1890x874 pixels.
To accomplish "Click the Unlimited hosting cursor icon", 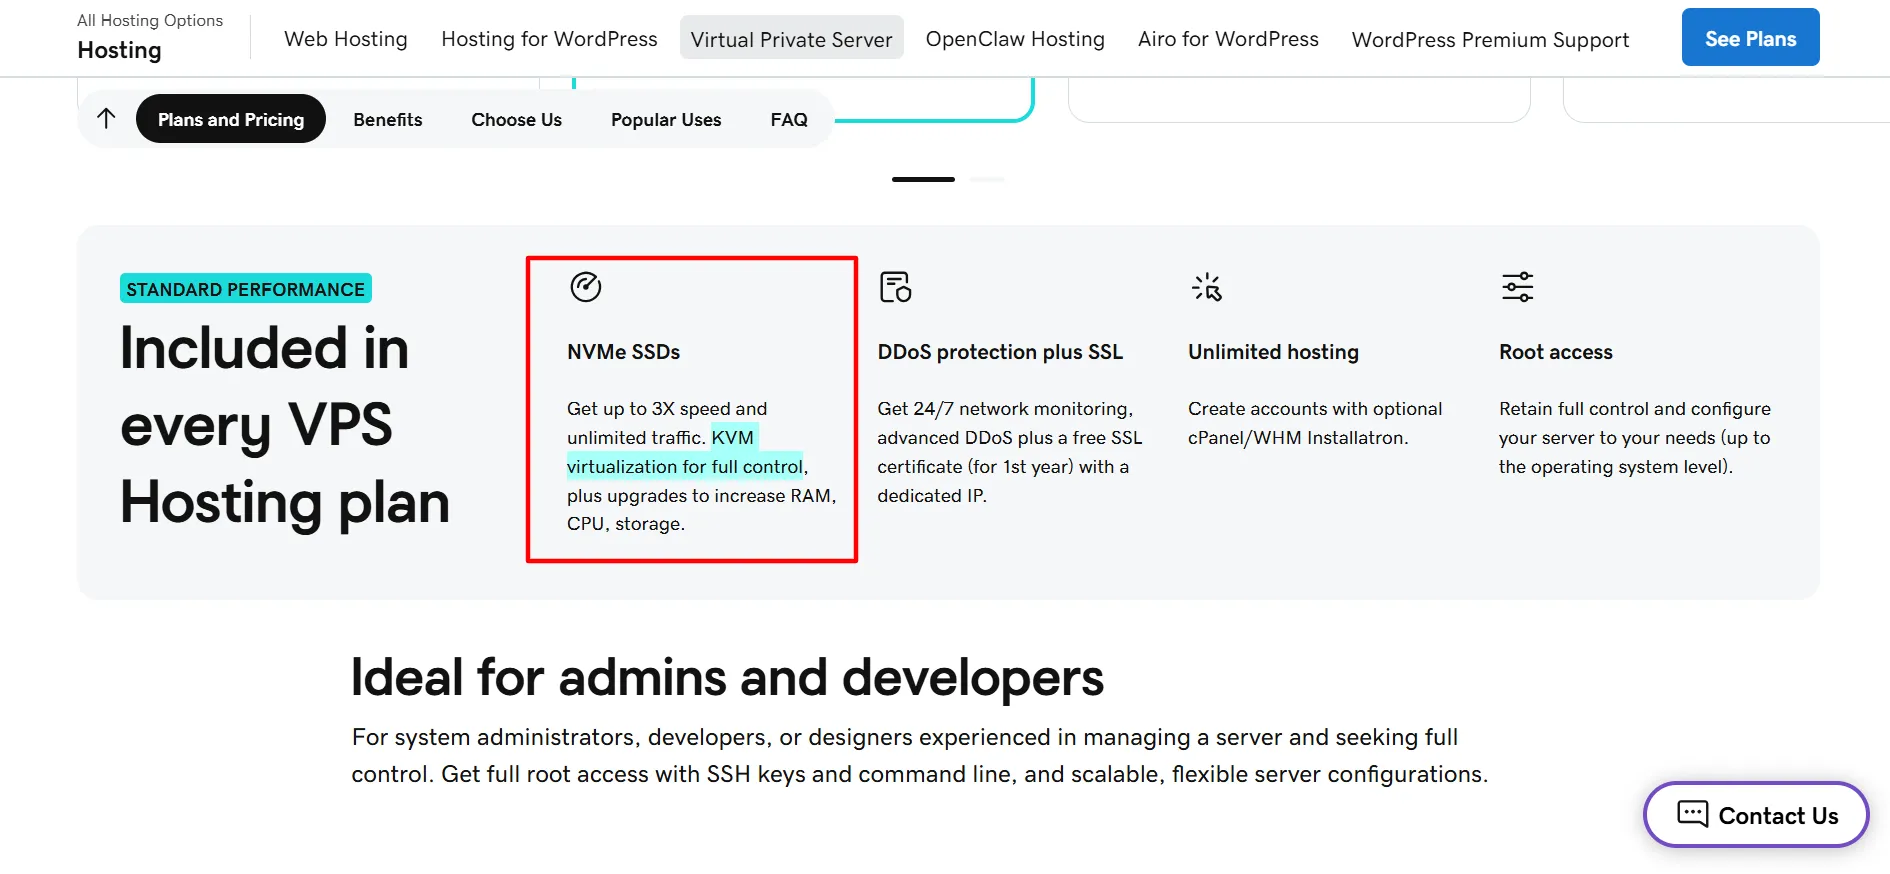I will click(x=1207, y=287).
